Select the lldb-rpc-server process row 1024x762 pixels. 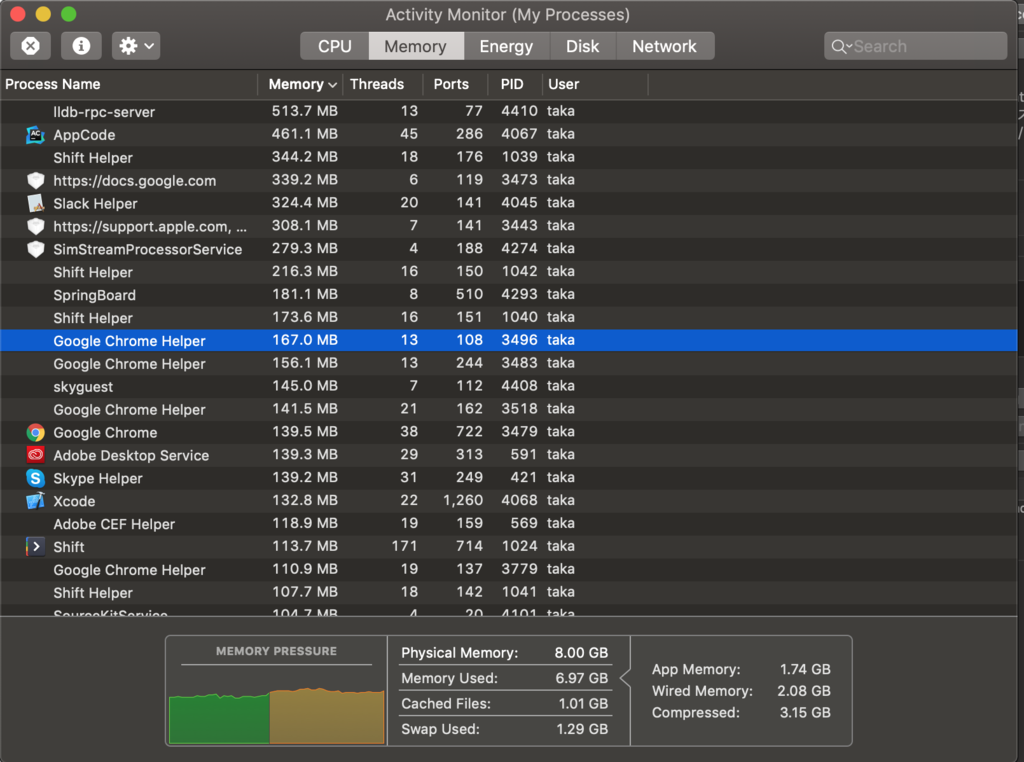click(509, 112)
